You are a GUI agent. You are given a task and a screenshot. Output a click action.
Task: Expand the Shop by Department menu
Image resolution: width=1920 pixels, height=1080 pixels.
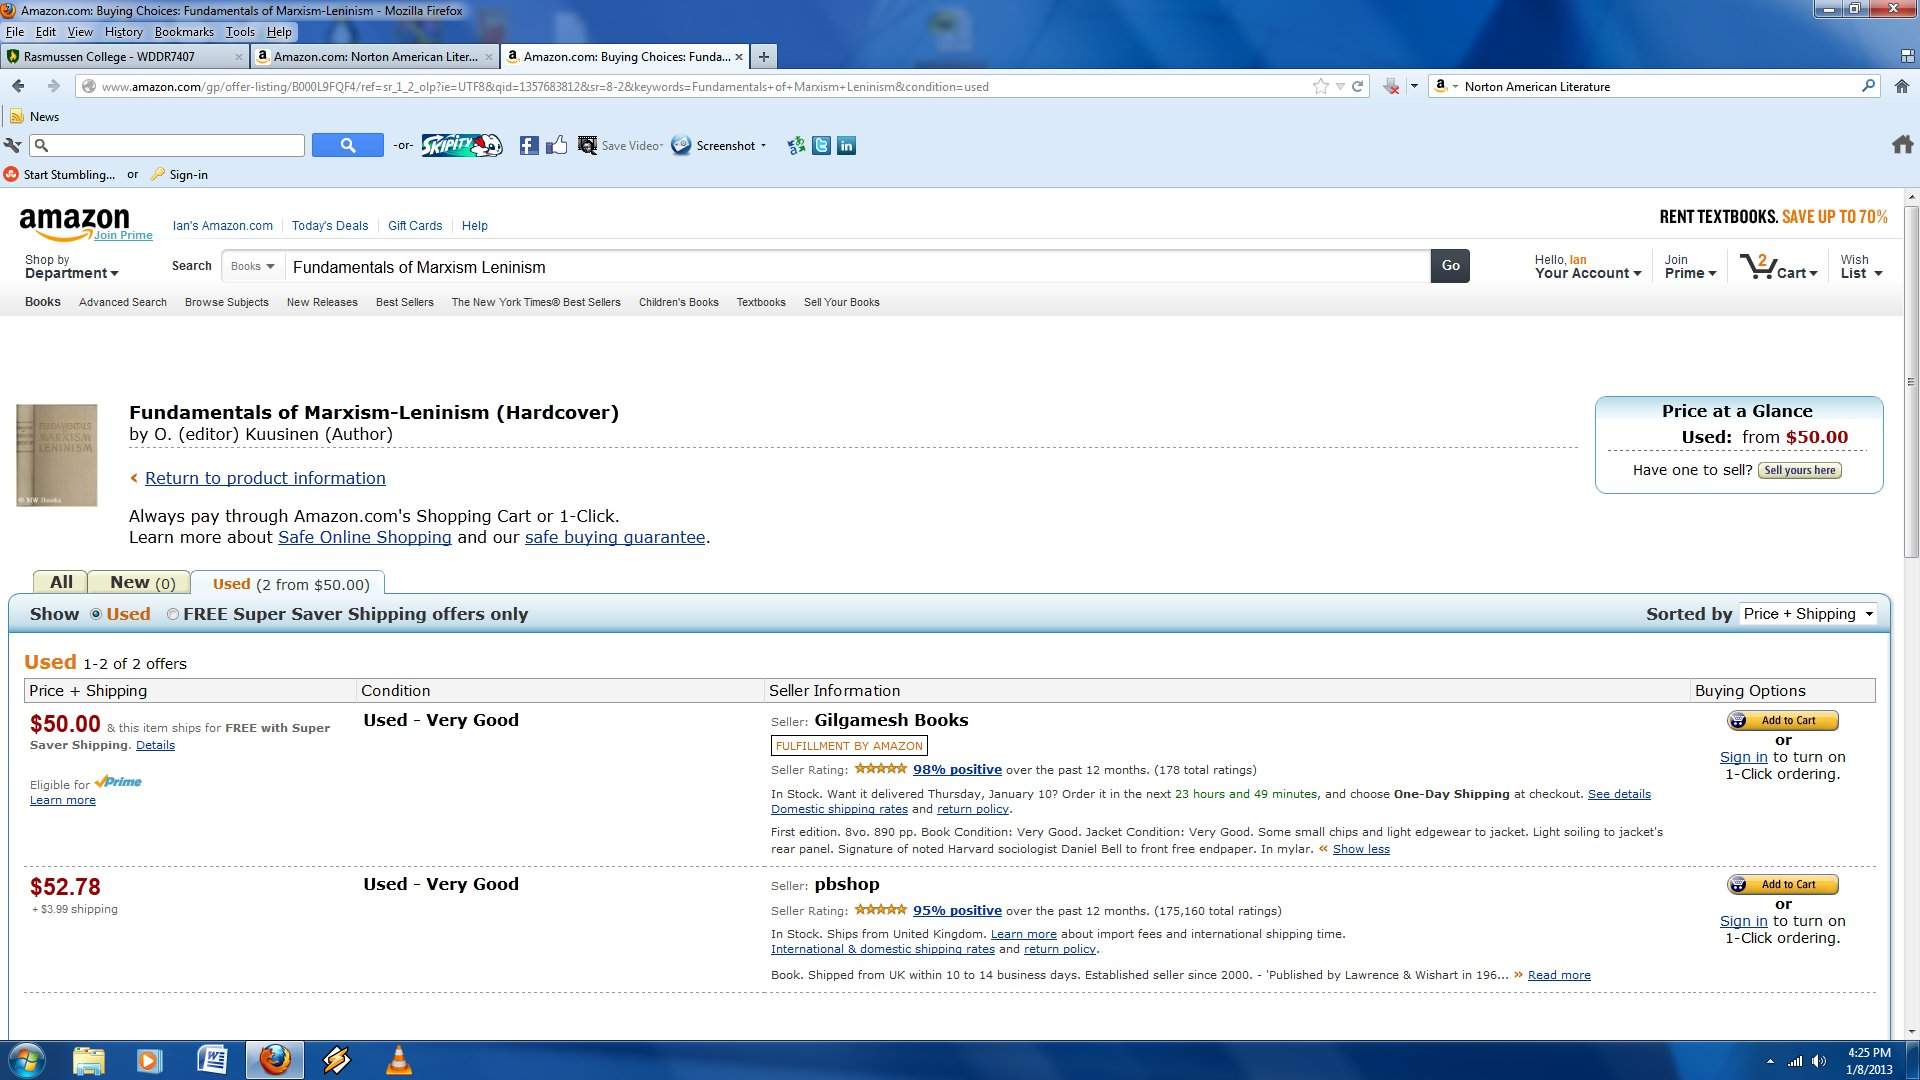[x=71, y=267]
